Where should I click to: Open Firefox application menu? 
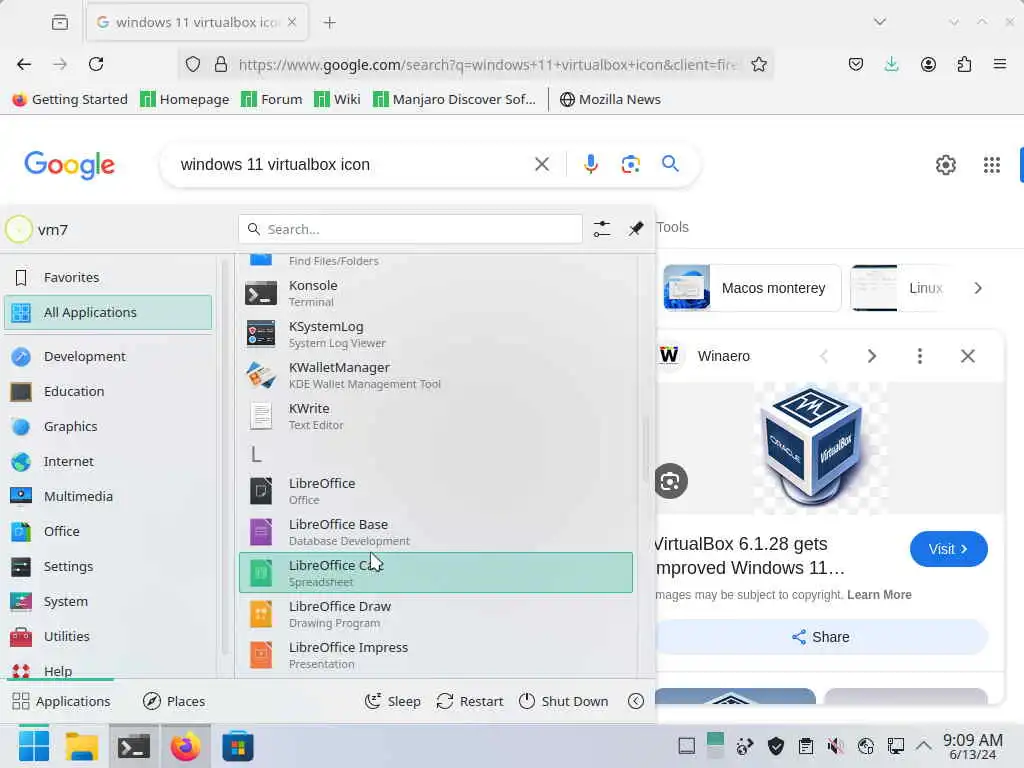point(999,64)
